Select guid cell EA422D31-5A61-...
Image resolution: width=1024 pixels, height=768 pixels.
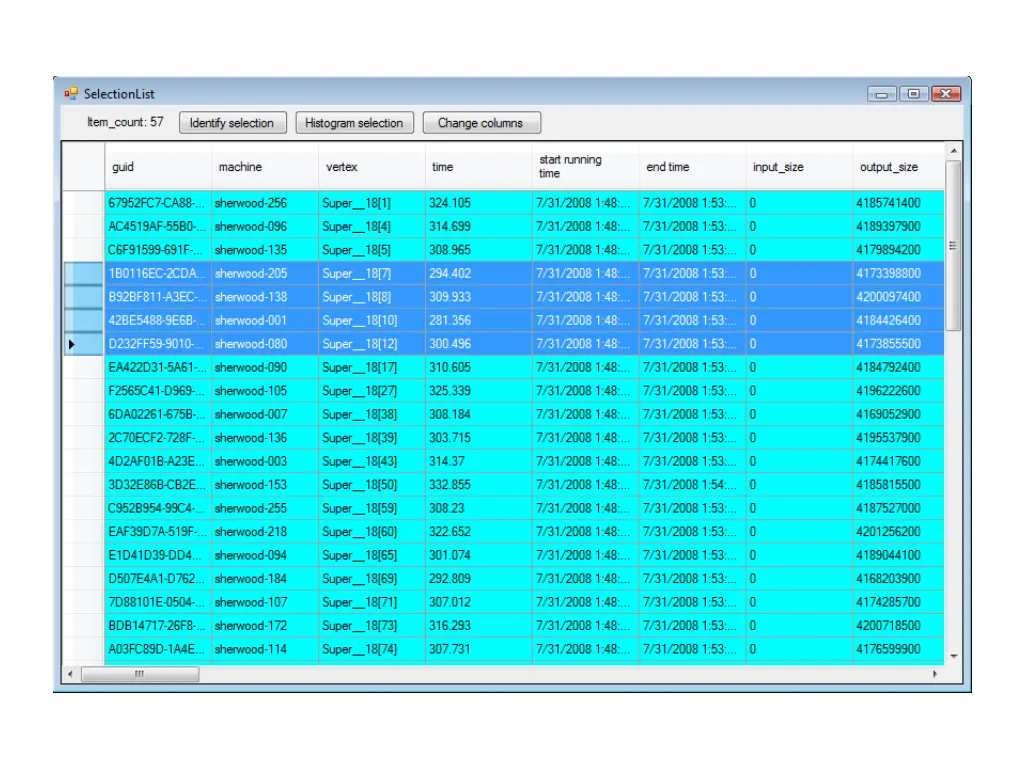coord(158,368)
